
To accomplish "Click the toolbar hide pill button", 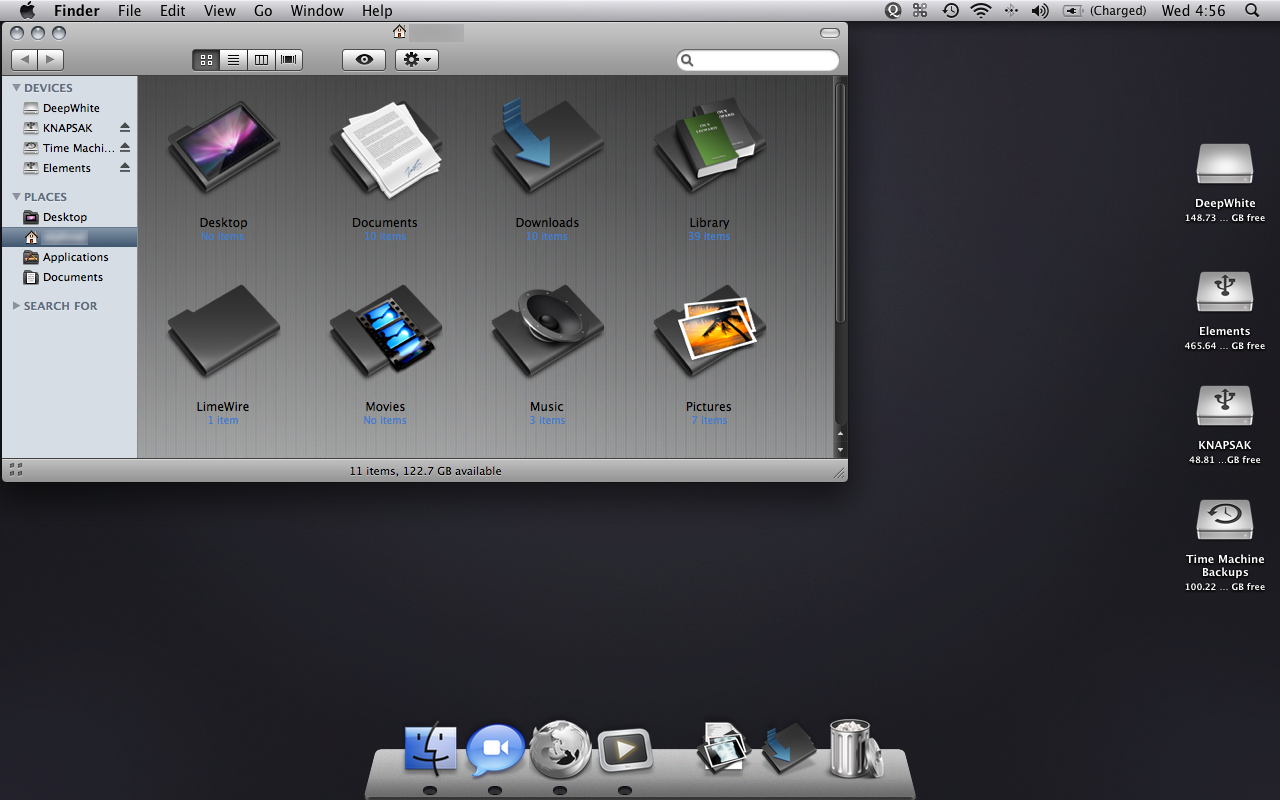I will pyautogui.click(x=829, y=33).
